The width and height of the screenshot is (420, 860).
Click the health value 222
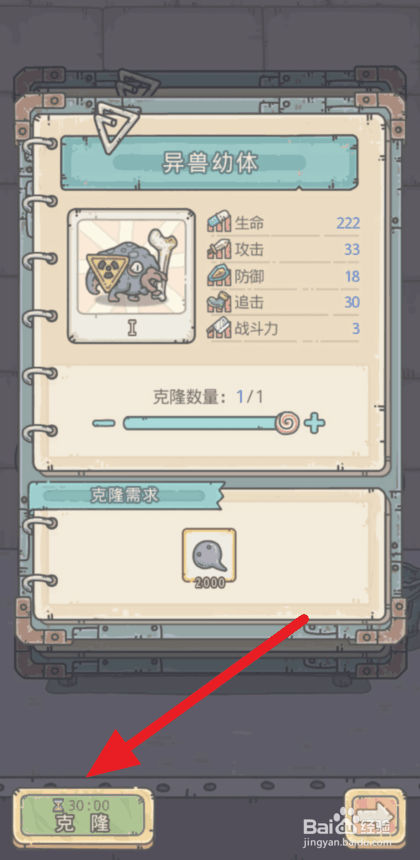tap(348, 223)
